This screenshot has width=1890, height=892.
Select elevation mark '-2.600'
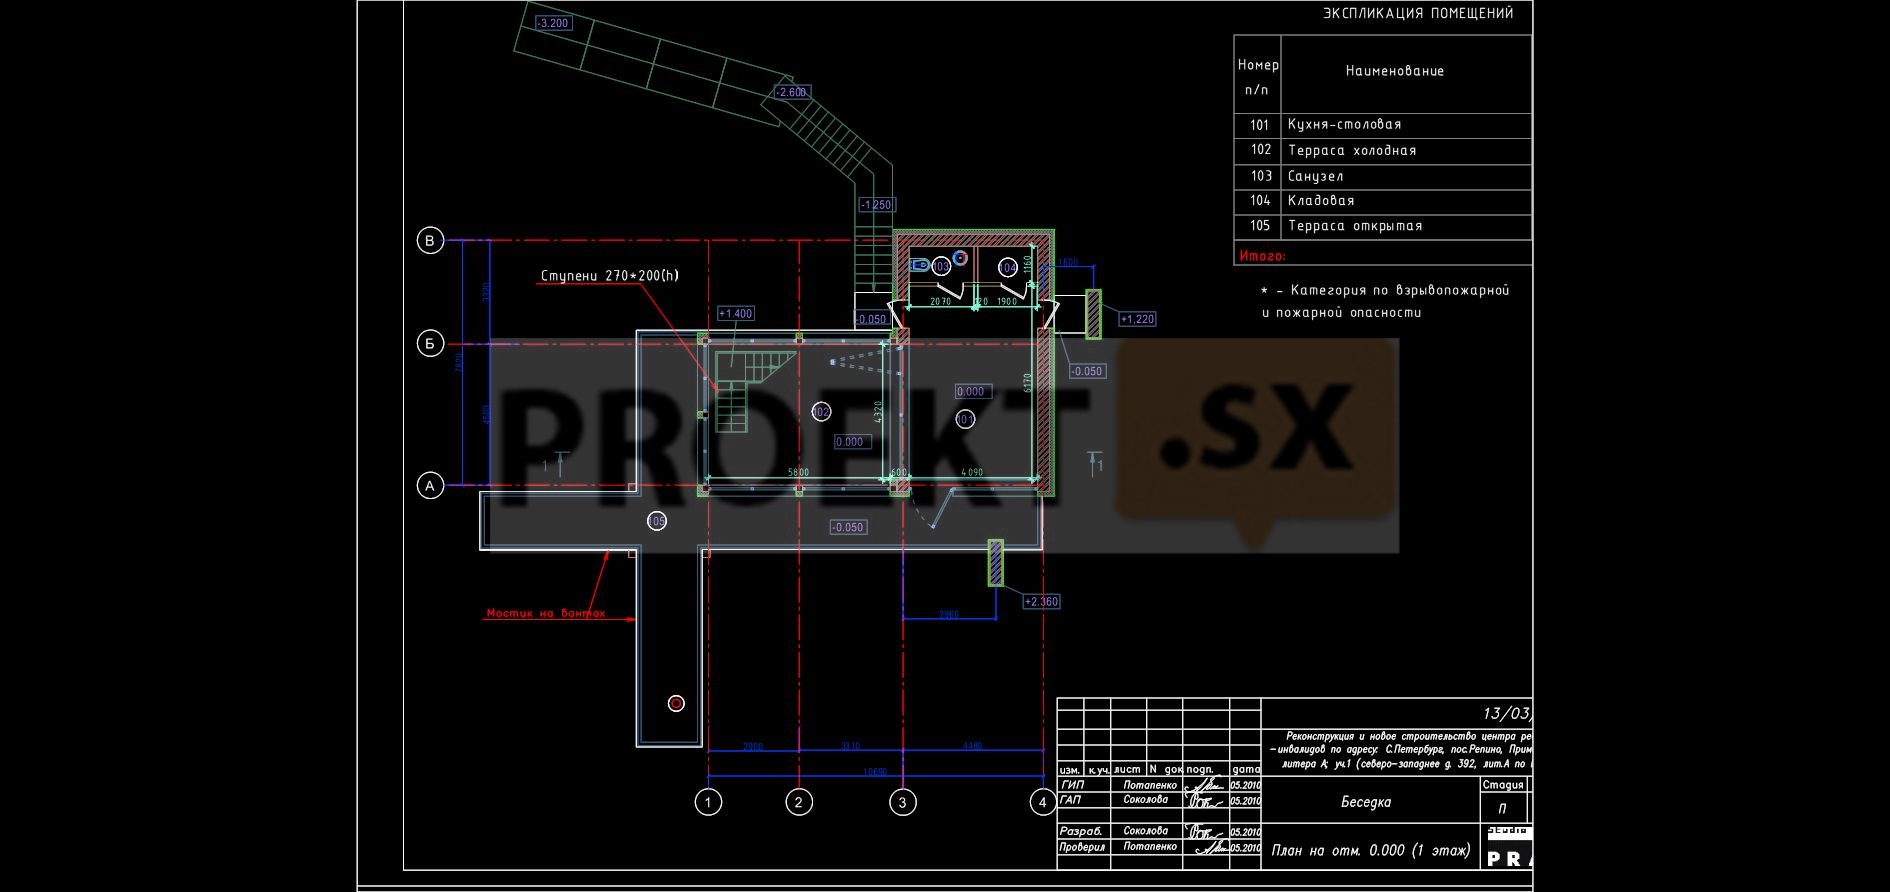coord(791,92)
